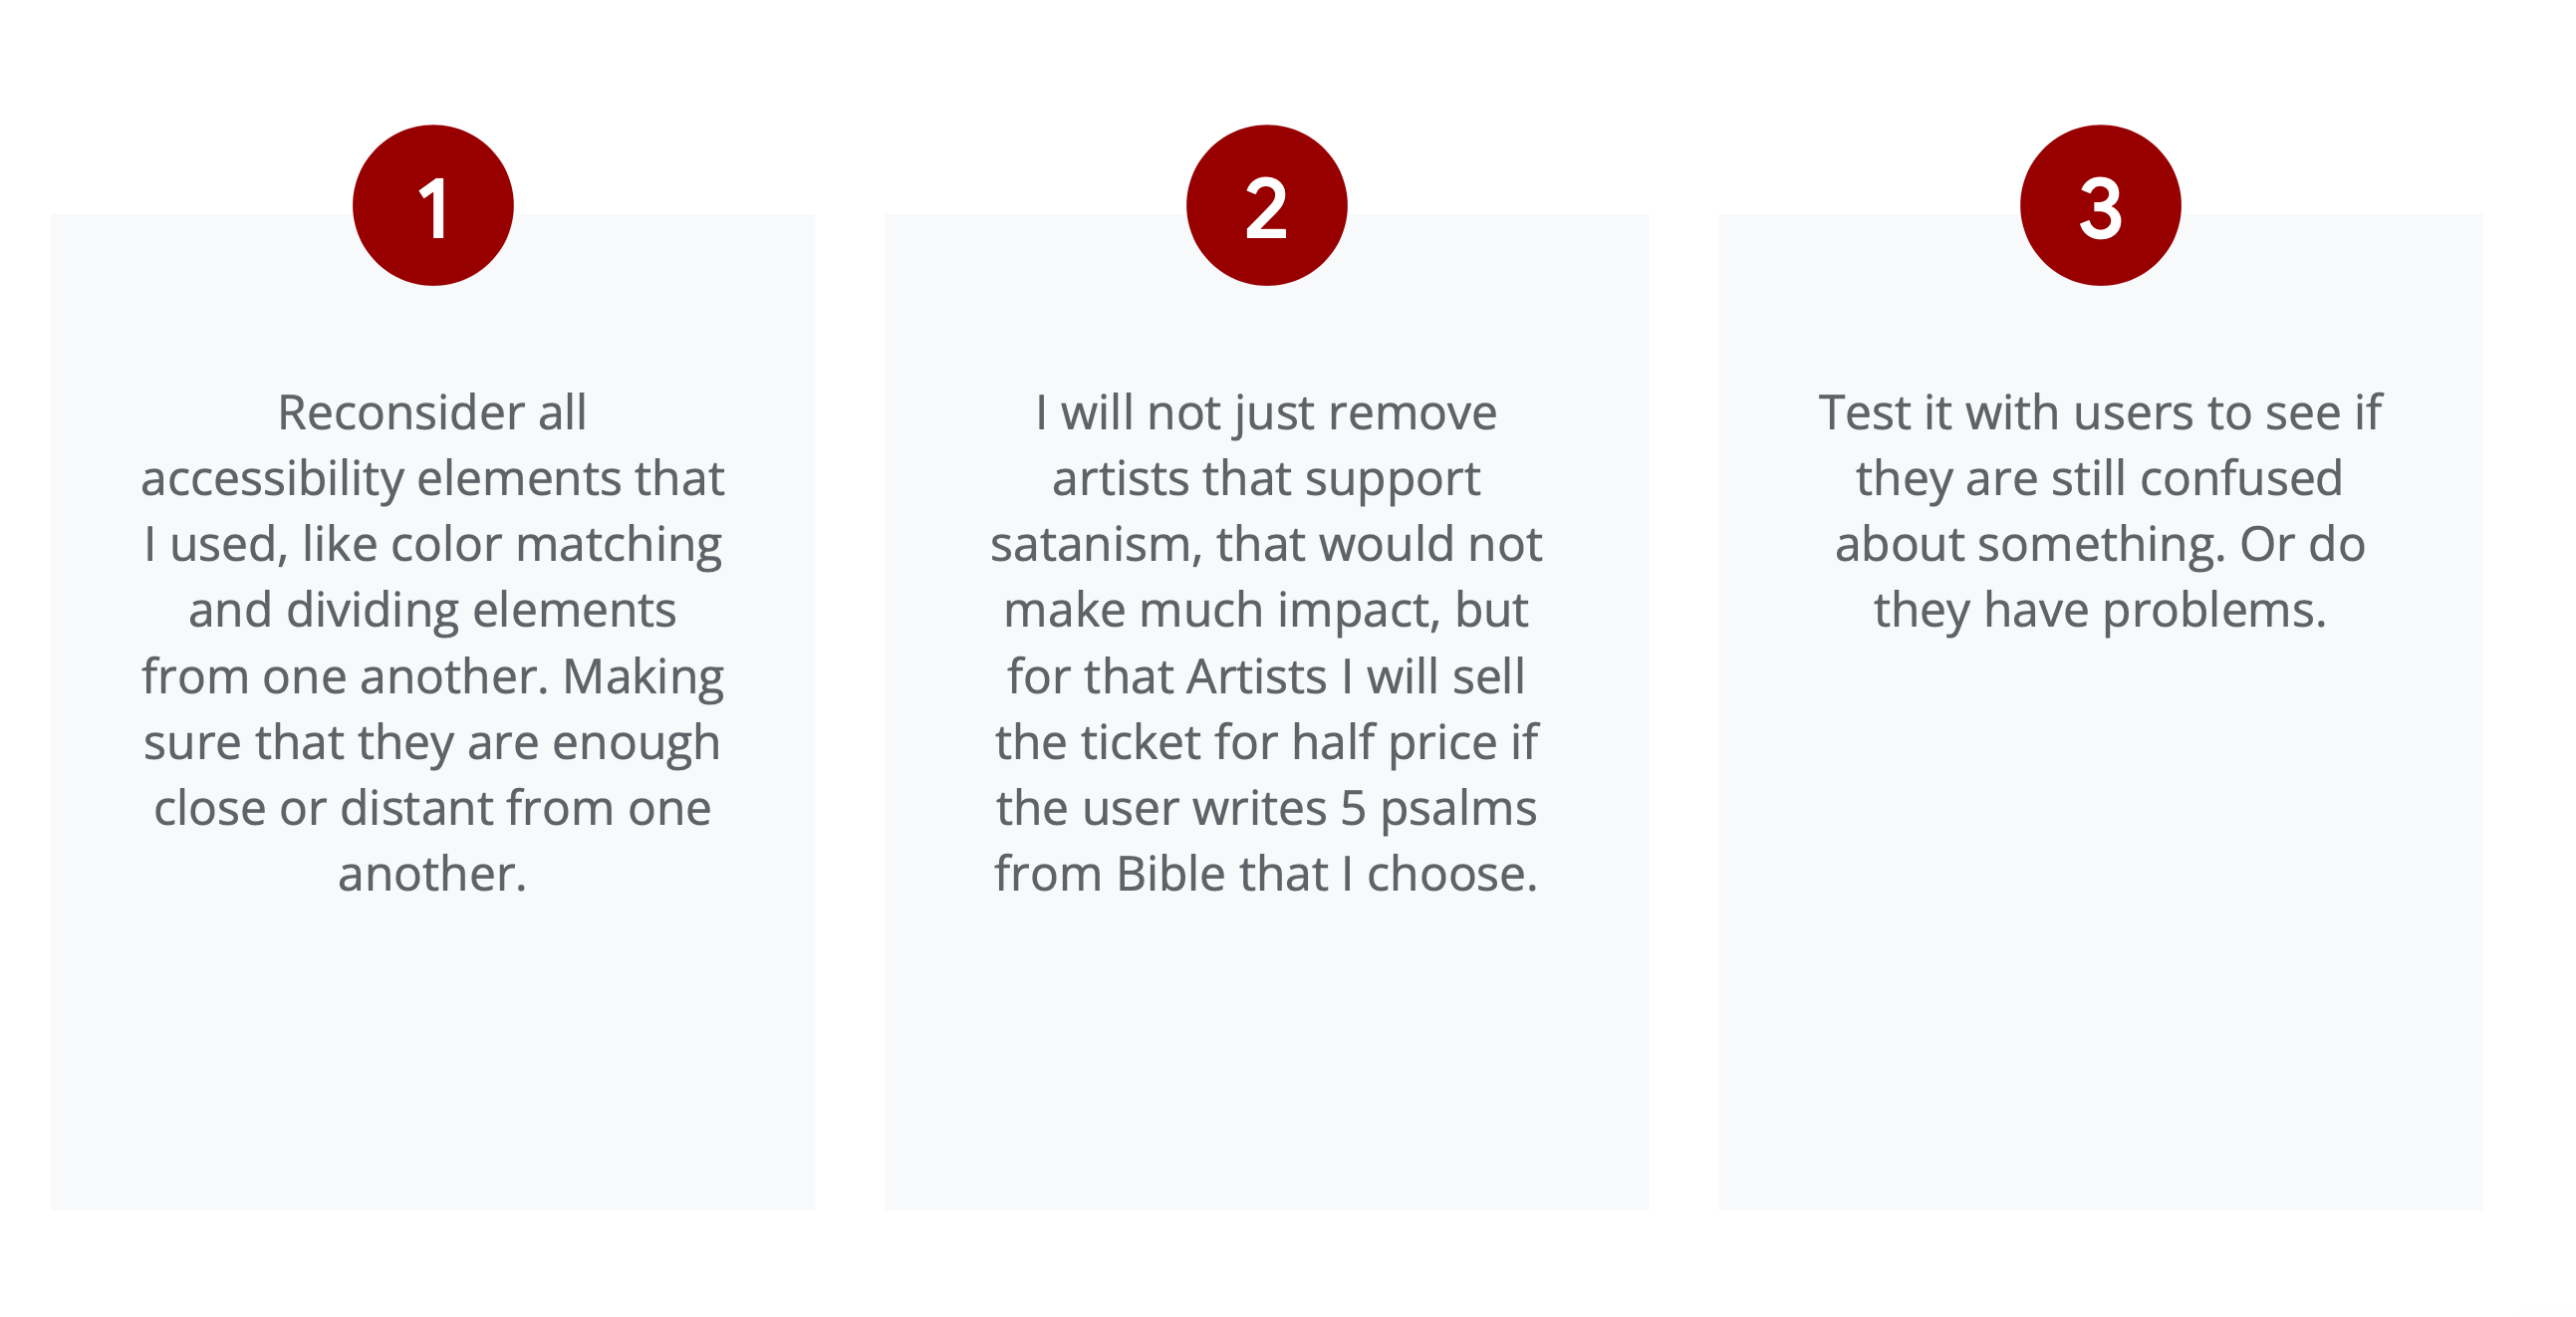This screenshot has height=1317, width=2576.
Task: Click the word "satanism" in the second card
Action: (1095, 545)
